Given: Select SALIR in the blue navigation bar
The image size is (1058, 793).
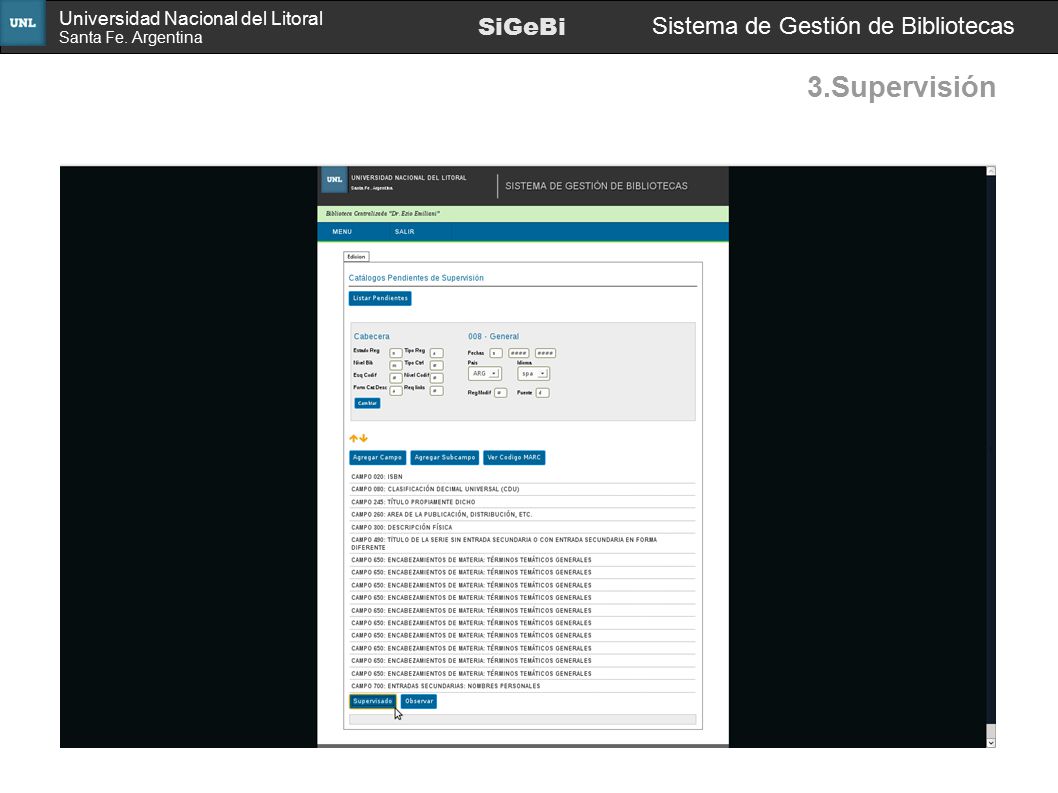Looking at the screenshot, I should (404, 231).
